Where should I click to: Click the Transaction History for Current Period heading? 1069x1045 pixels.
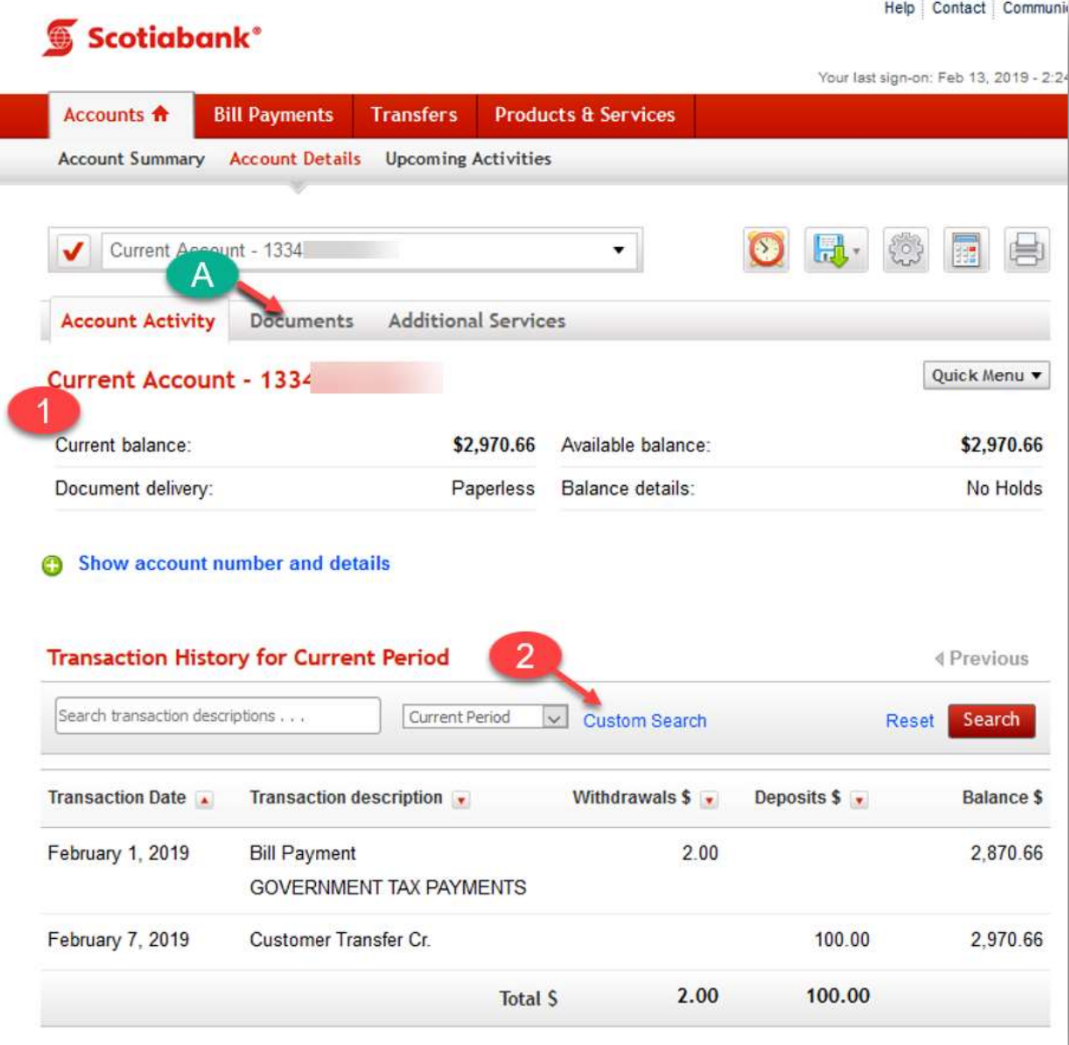pos(248,658)
